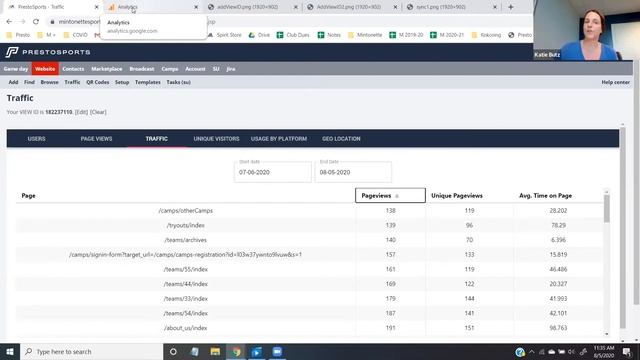This screenshot has height=360, width=640.
Task: Click Templates in the submenu
Action: pos(148,82)
